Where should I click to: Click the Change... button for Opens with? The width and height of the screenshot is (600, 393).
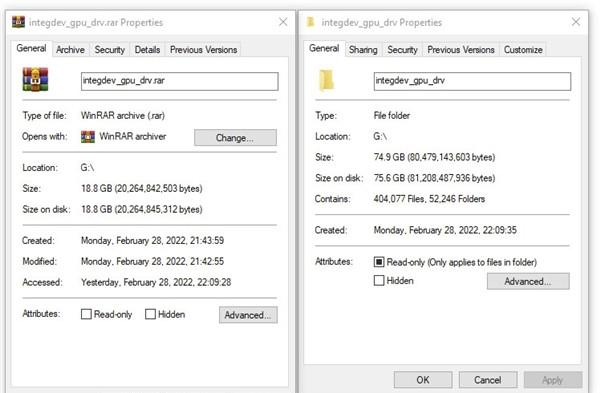point(235,138)
